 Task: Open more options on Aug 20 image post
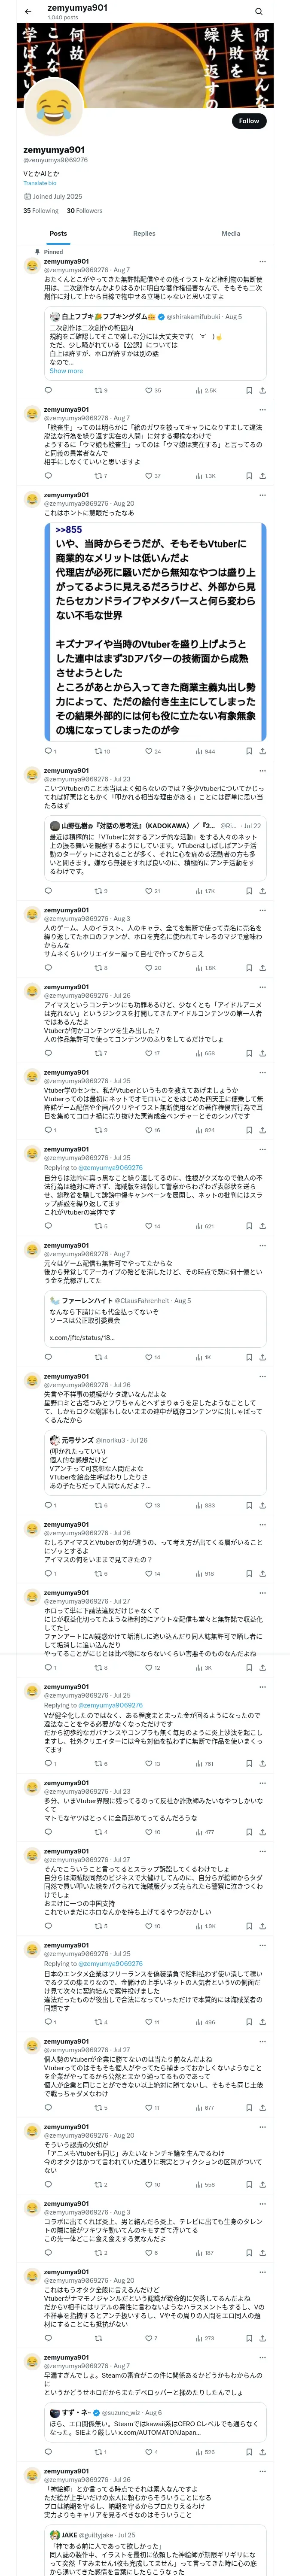263,495
